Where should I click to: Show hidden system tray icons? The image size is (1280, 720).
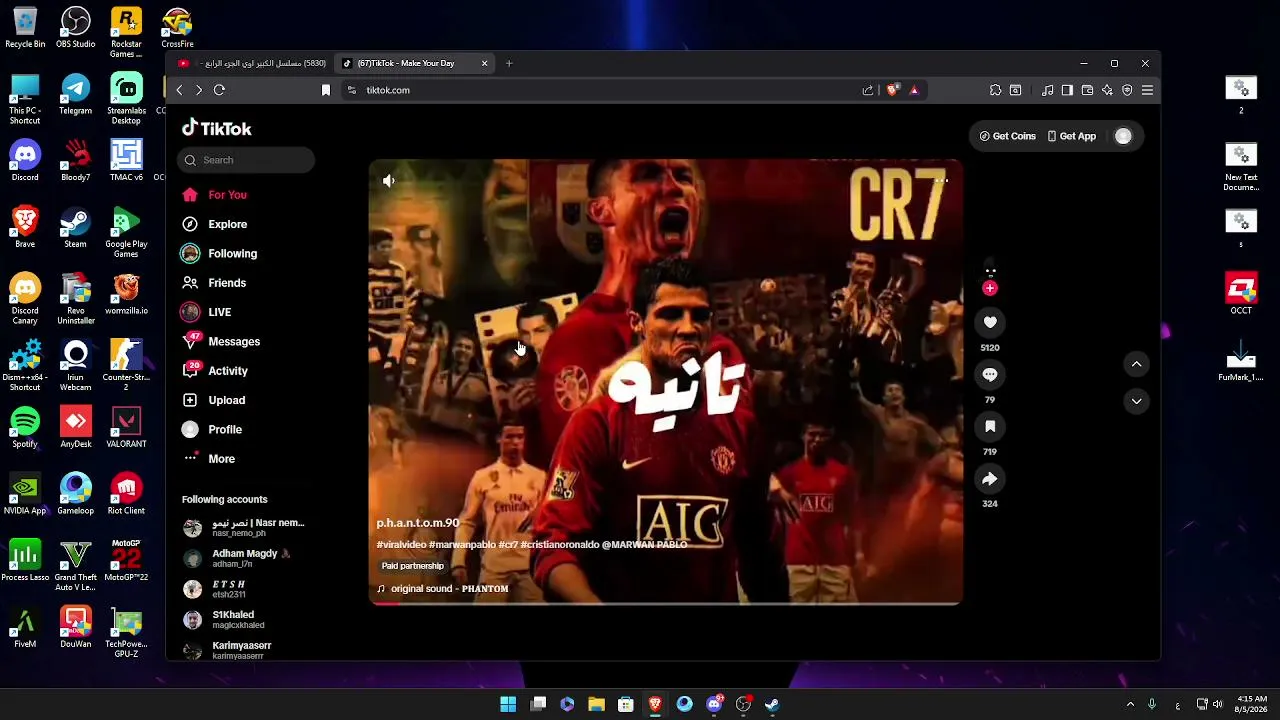coord(1130,704)
